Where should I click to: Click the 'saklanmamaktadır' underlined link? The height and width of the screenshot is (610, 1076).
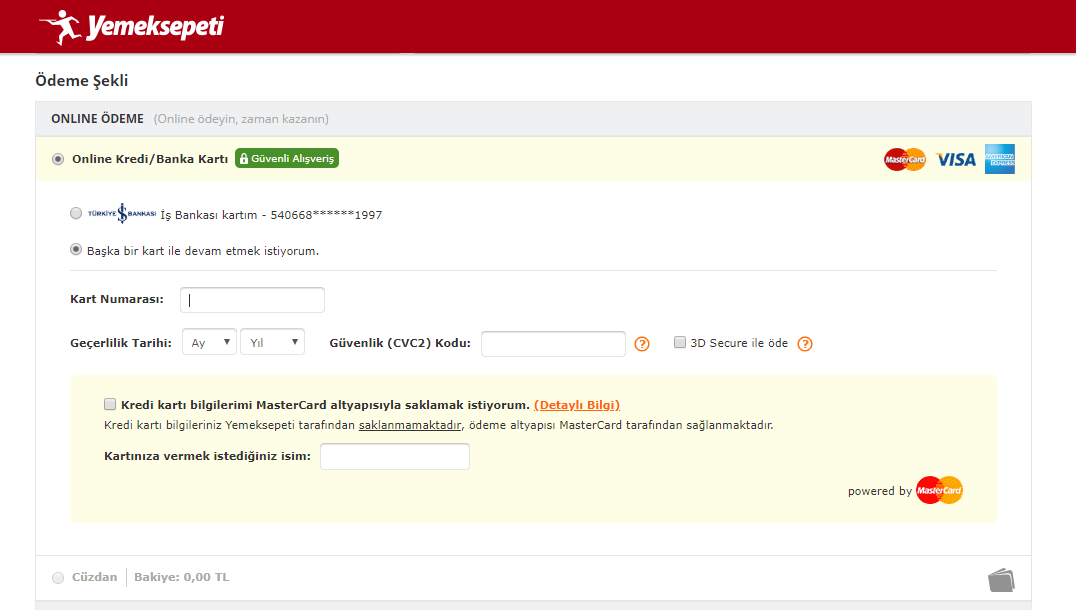(x=410, y=425)
